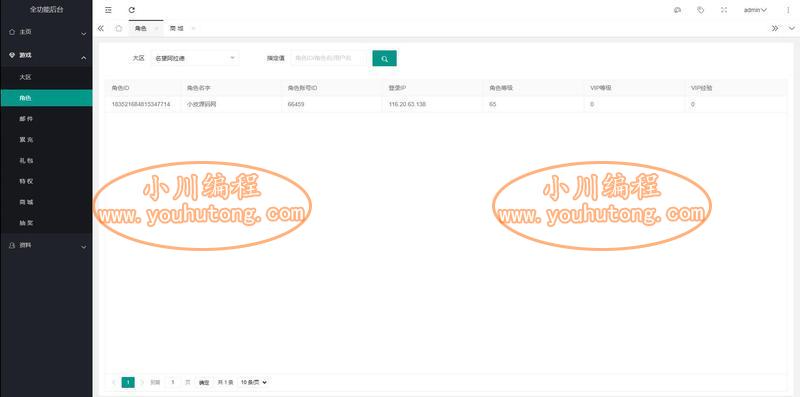Open the vertical three-dot more menu
800x397 pixels.
(x=788, y=10)
